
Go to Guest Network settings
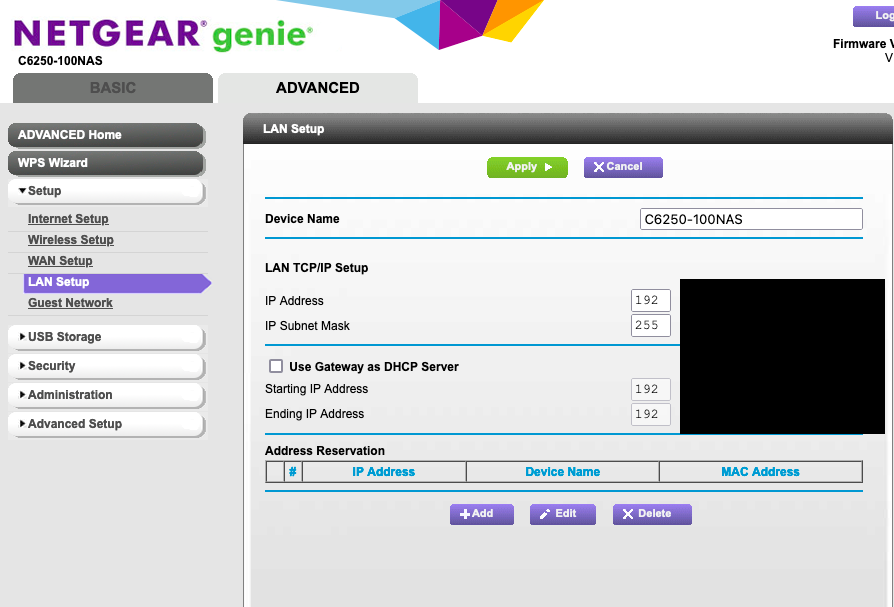click(x=70, y=303)
